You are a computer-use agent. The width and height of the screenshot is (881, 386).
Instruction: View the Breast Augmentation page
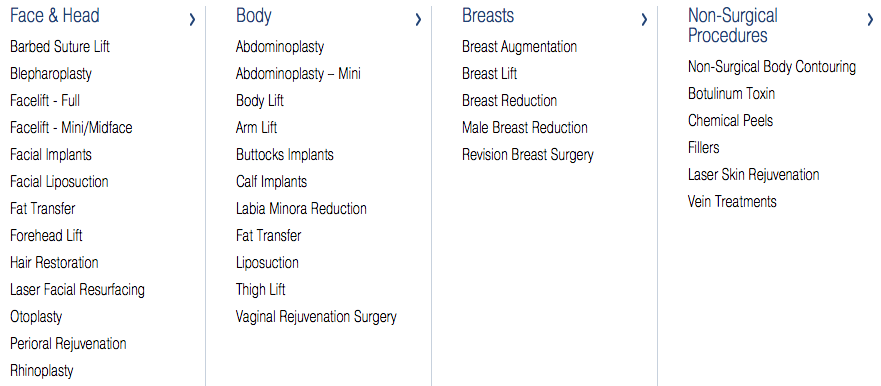pyautogui.click(x=519, y=47)
